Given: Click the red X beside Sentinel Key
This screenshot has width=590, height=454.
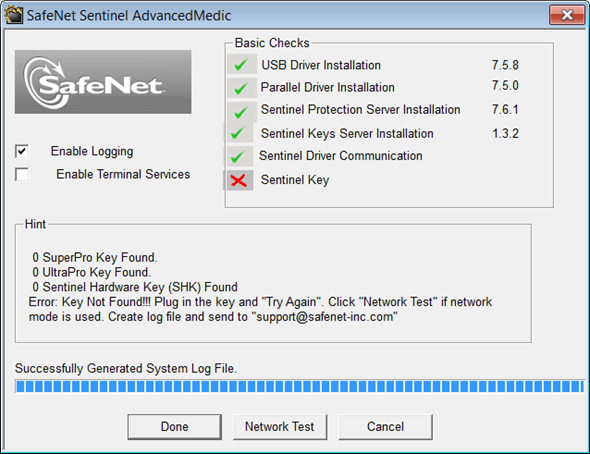Looking at the screenshot, I should click(239, 180).
